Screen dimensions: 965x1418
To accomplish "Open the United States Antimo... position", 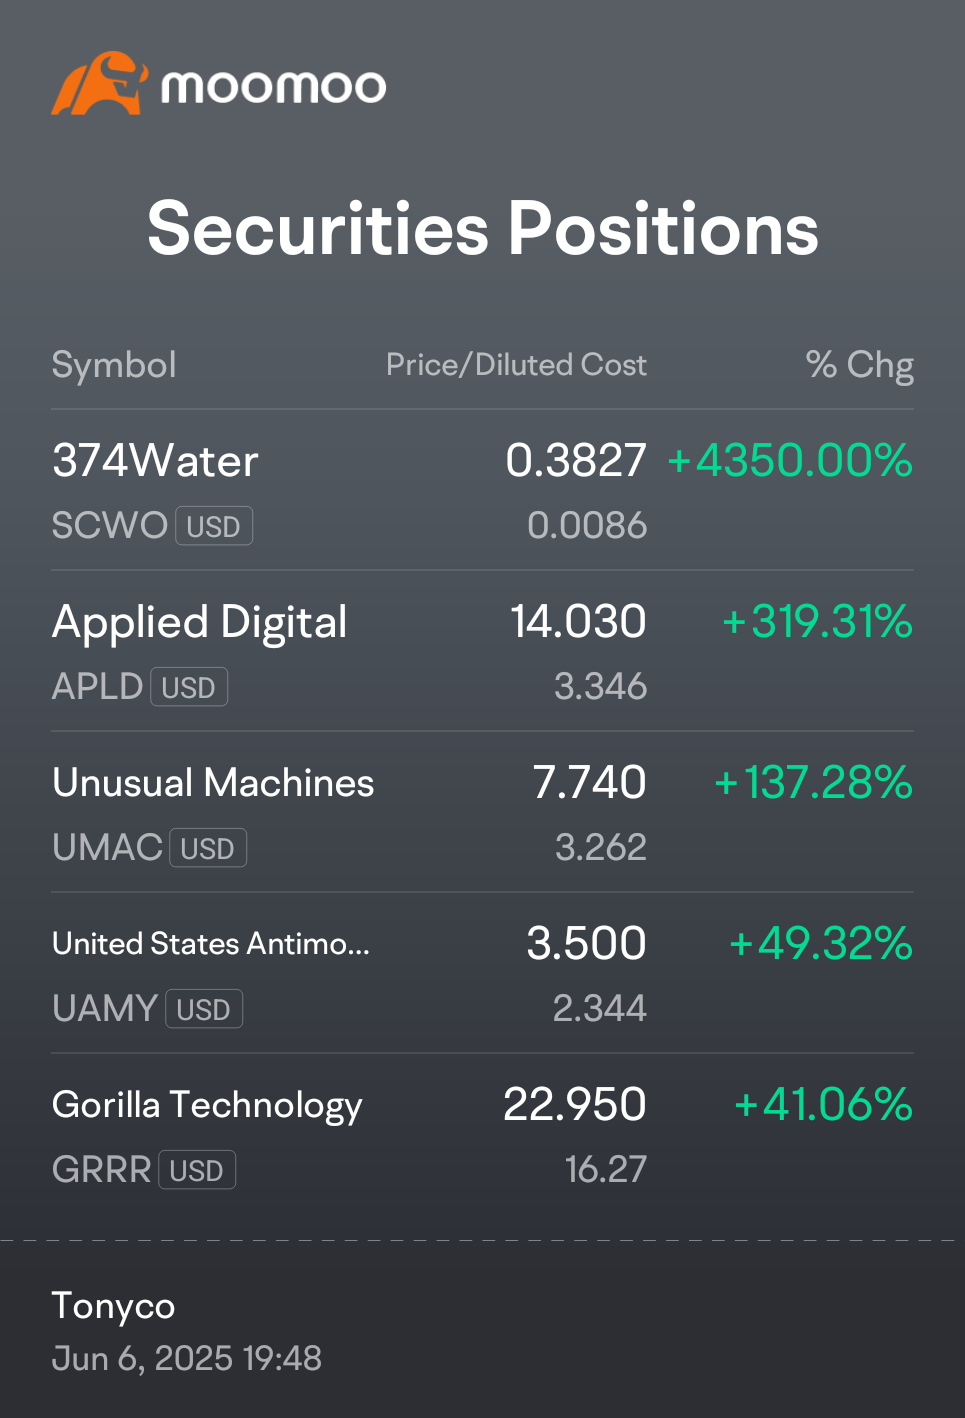I will [482, 973].
